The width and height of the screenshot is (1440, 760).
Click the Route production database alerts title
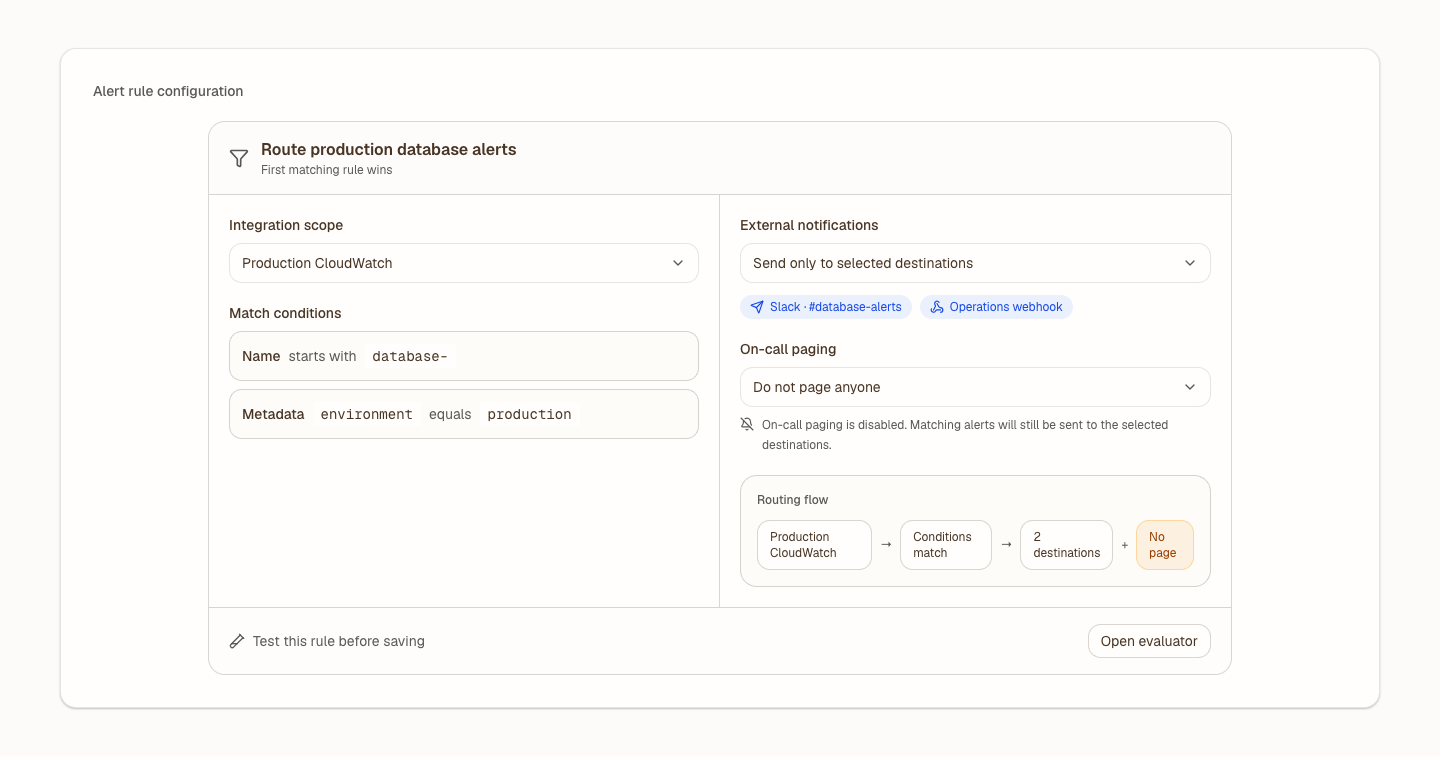click(x=389, y=149)
